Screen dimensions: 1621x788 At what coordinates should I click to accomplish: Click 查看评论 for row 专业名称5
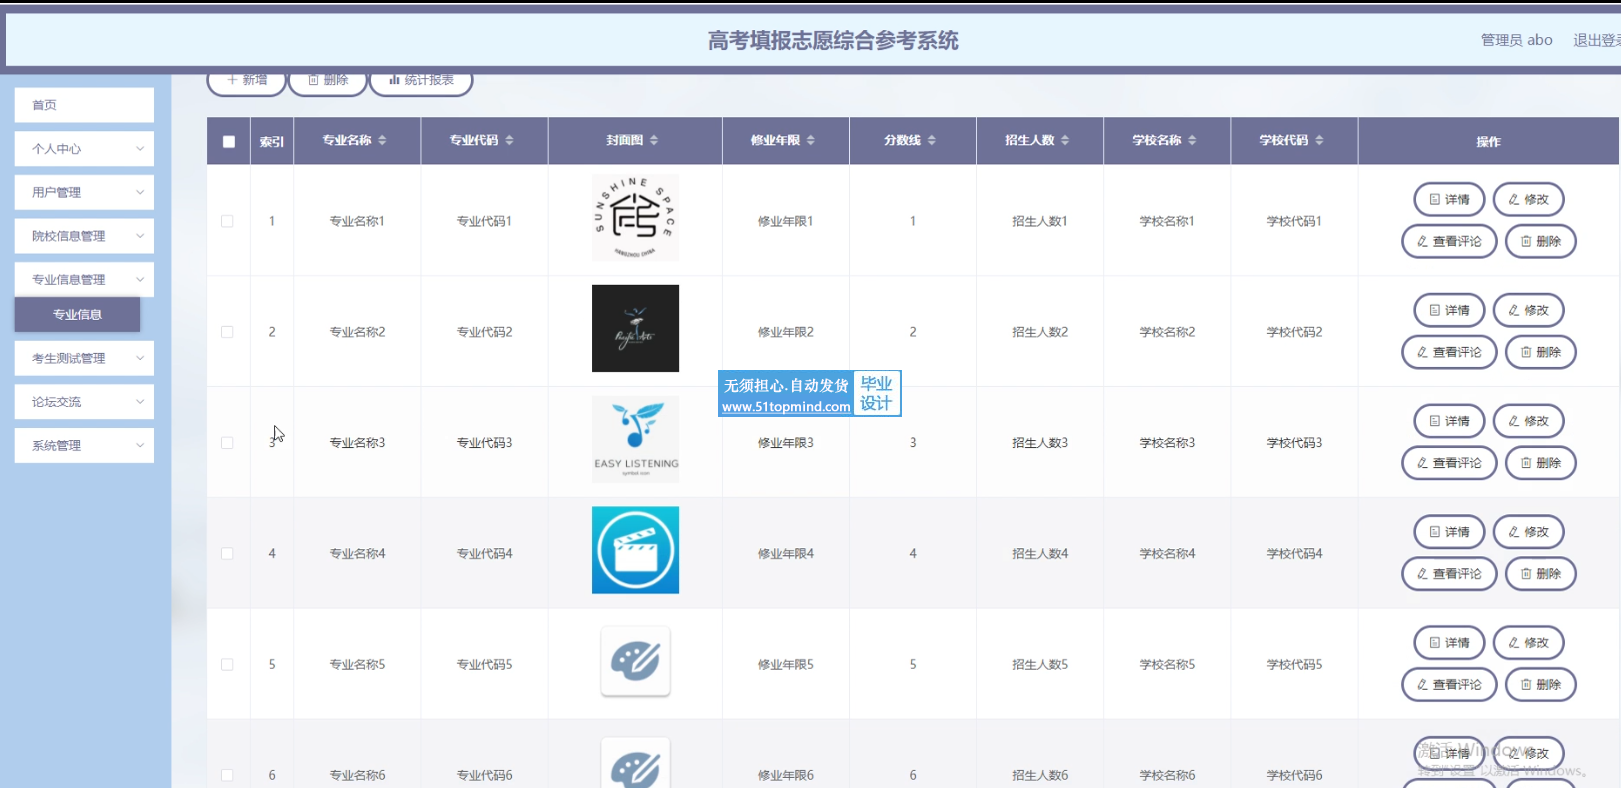[x=1449, y=685]
